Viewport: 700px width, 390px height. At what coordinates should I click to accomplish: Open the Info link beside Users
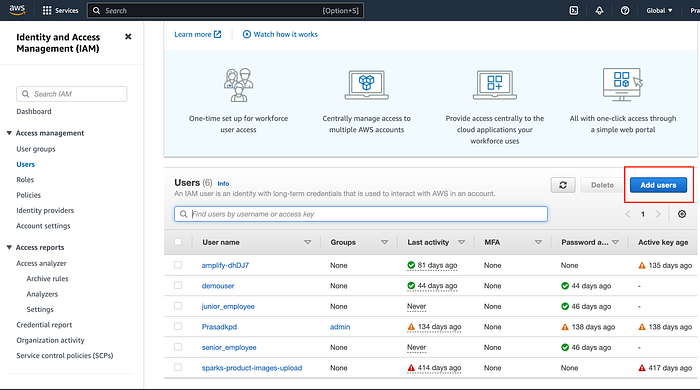(223, 183)
